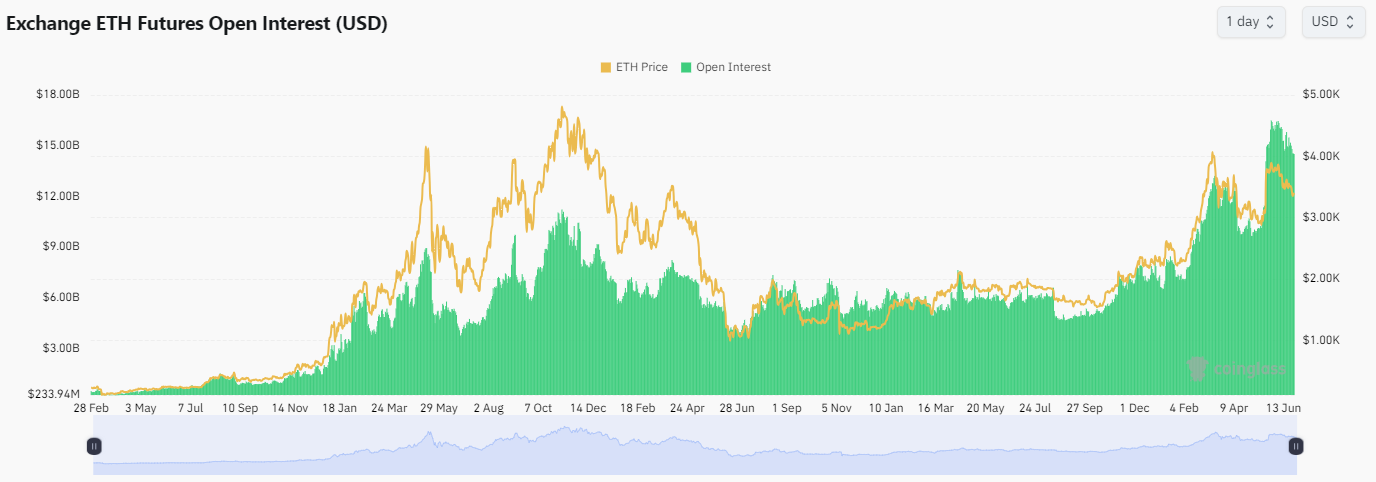The width and height of the screenshot is (1376, 482).
Task: Click the $233.94M baseline axis label
Action: 53,394
